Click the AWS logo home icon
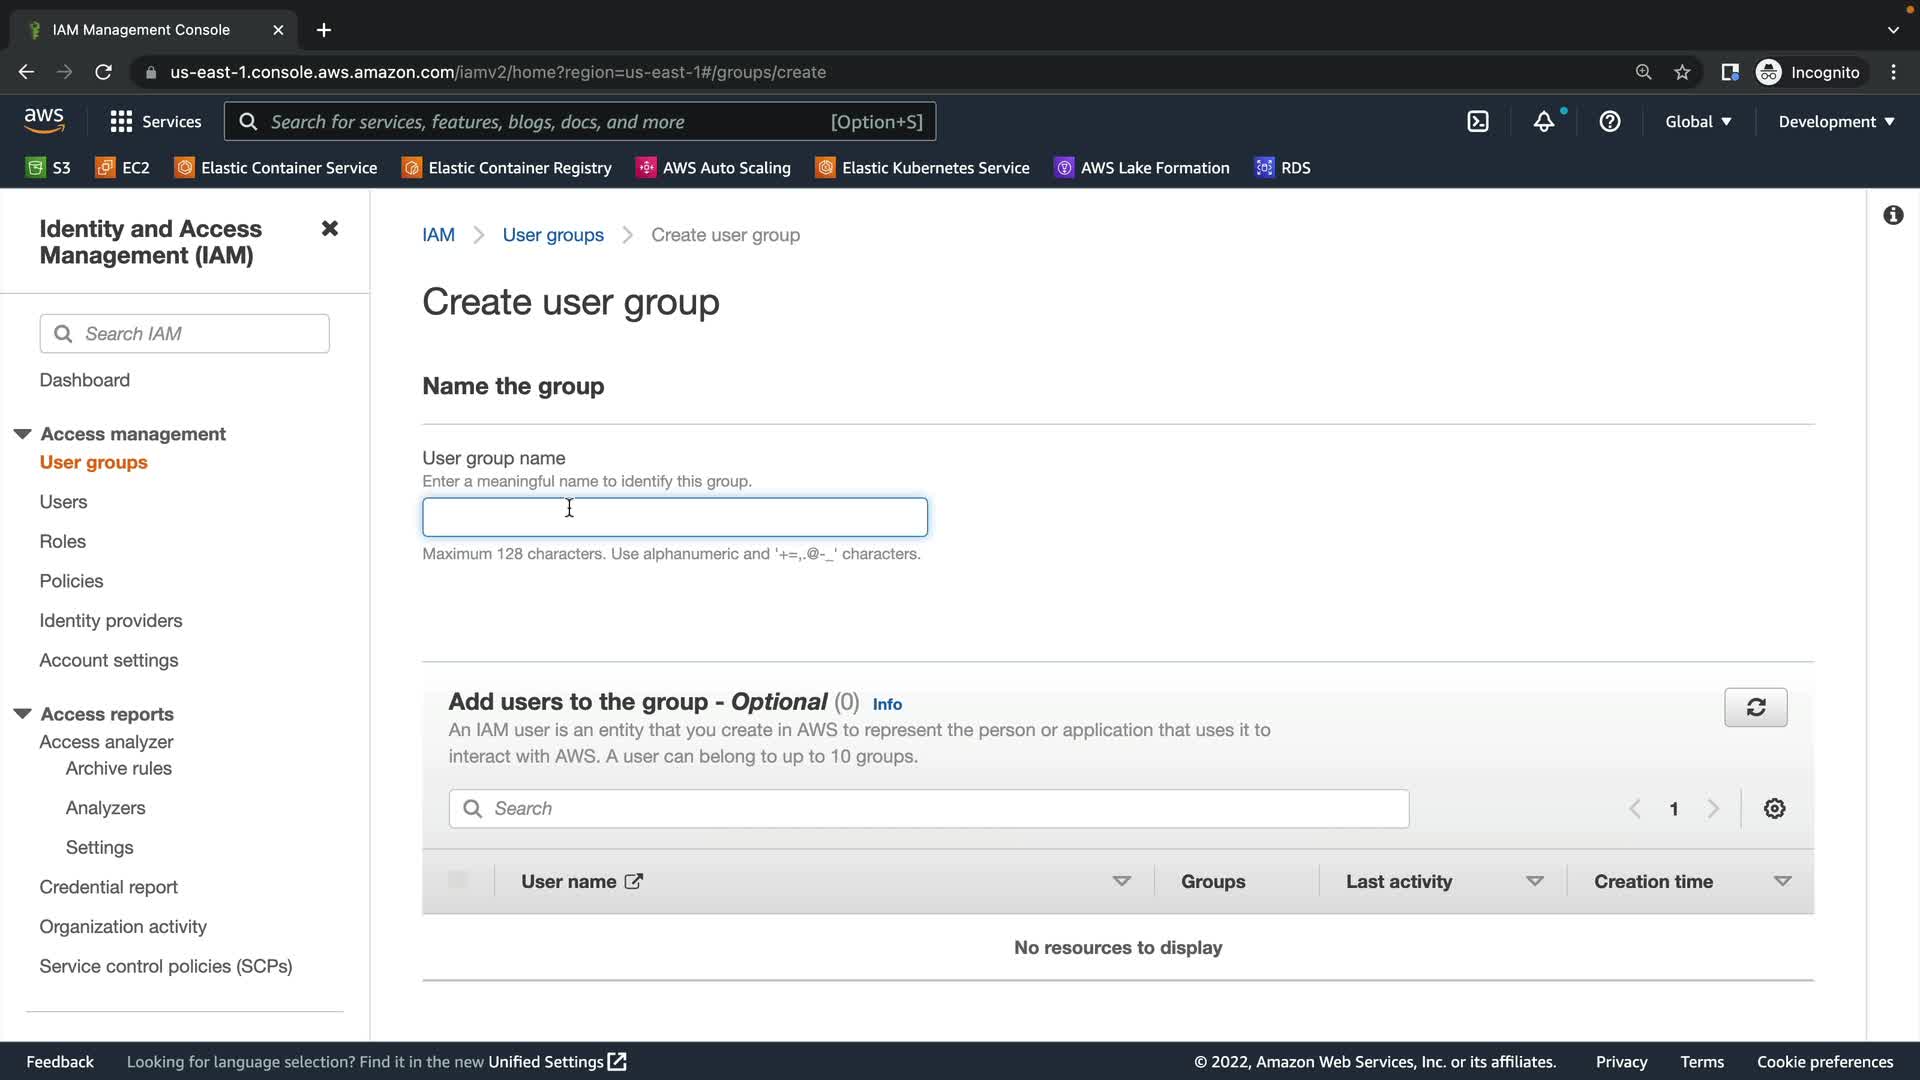This screenshot has height=1080, width=1920. [44, 120]
